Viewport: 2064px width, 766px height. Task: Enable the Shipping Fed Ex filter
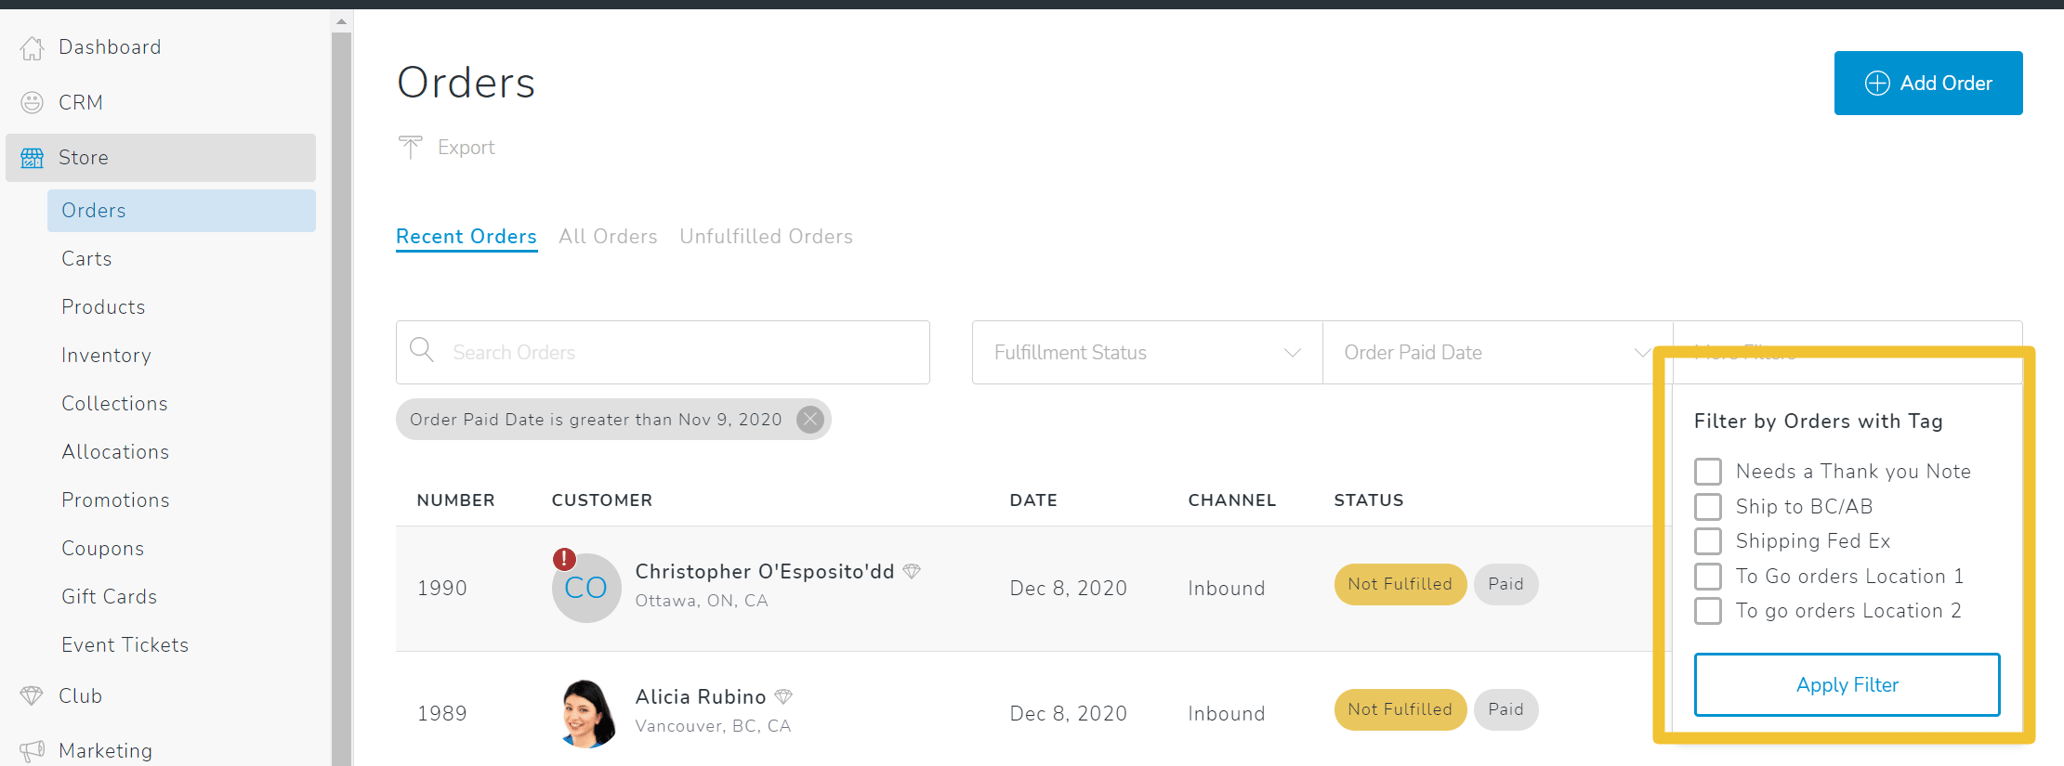pyautogui.click(x=1707, y=541)
